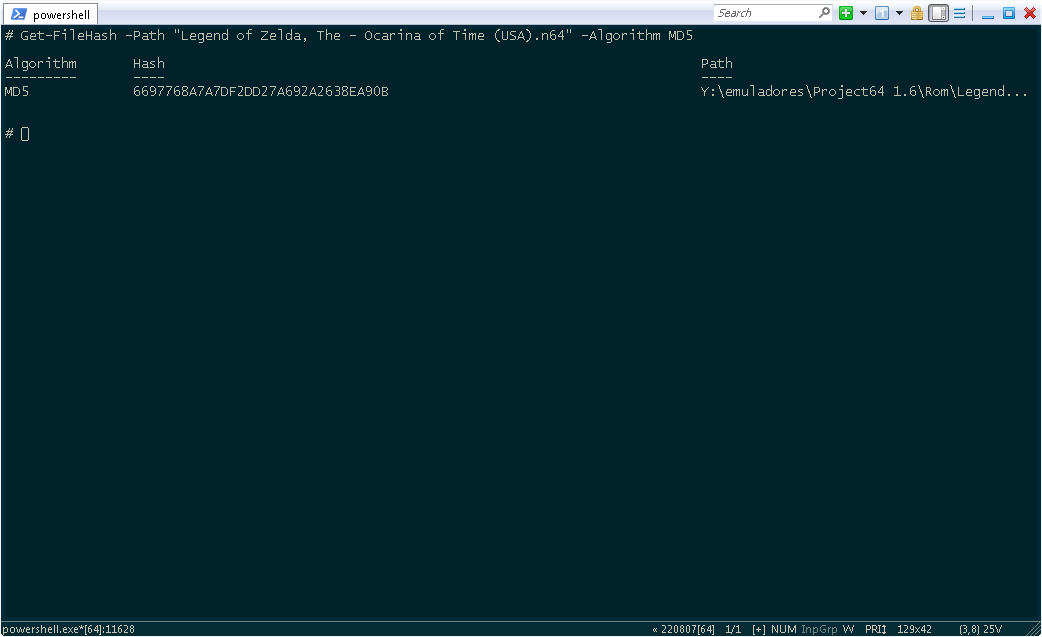Select the powershell tab

tap(52, 15)
